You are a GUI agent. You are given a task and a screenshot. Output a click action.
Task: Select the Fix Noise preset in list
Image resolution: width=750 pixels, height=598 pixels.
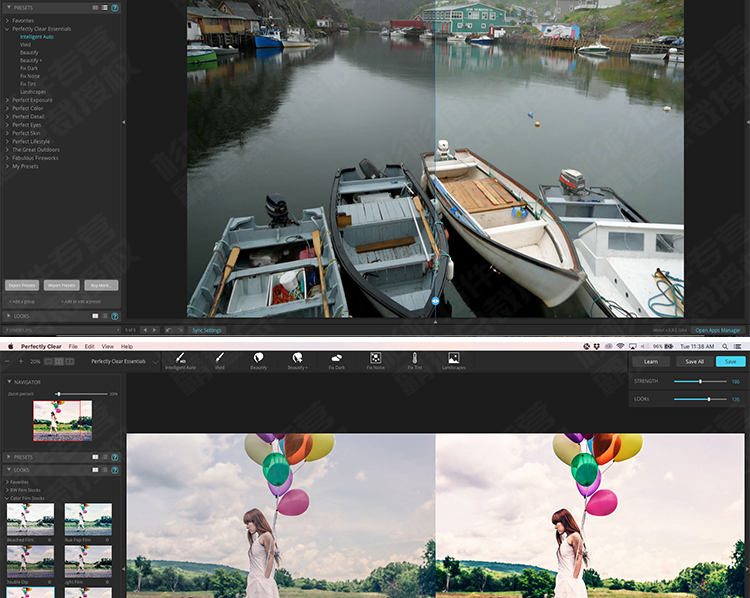click(x=30, y=76)
